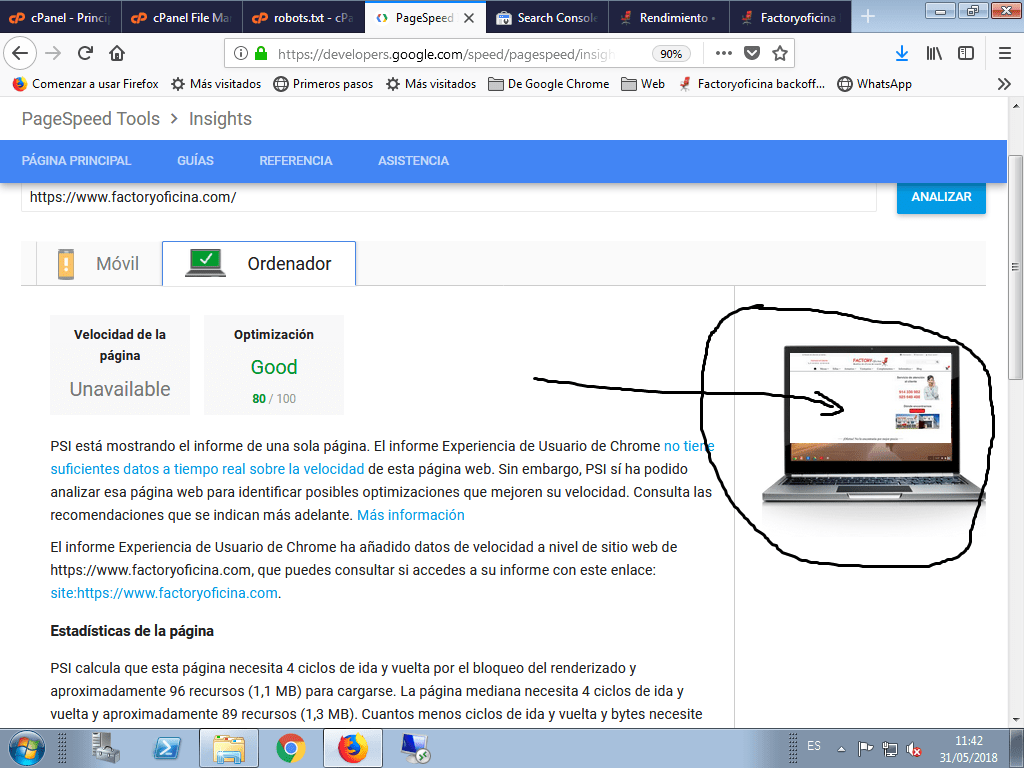Open the Firefox hamburger menu
1024x768 pixels.
point(1005,54)
